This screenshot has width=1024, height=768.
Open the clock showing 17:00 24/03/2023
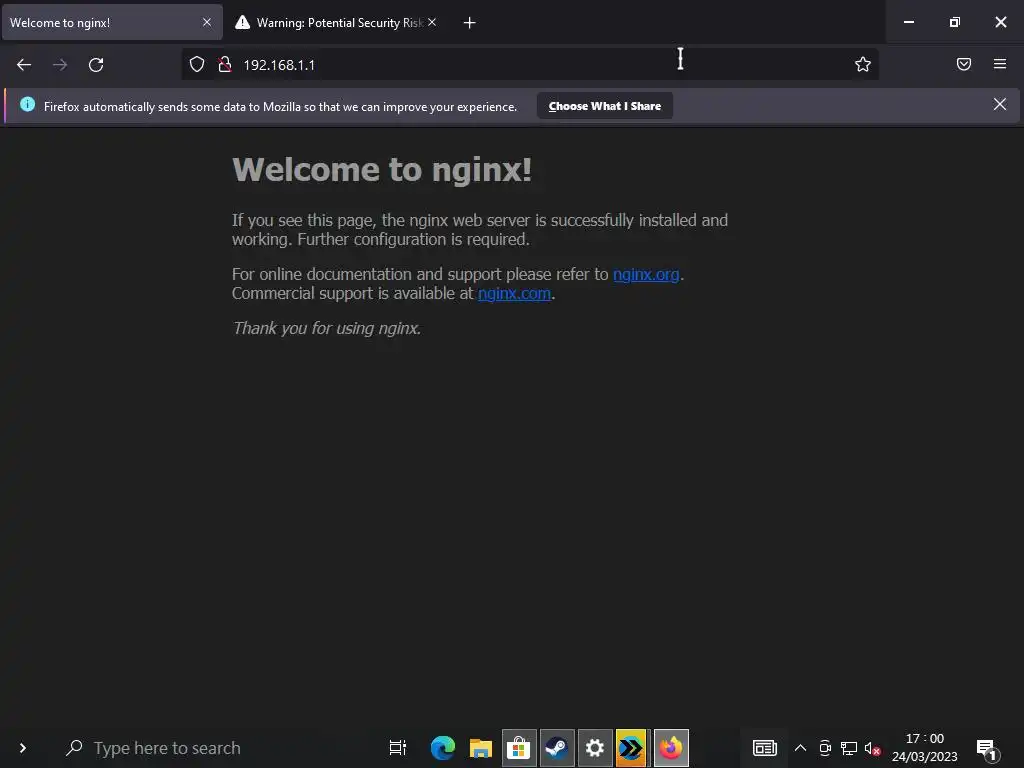pos(925,748)
